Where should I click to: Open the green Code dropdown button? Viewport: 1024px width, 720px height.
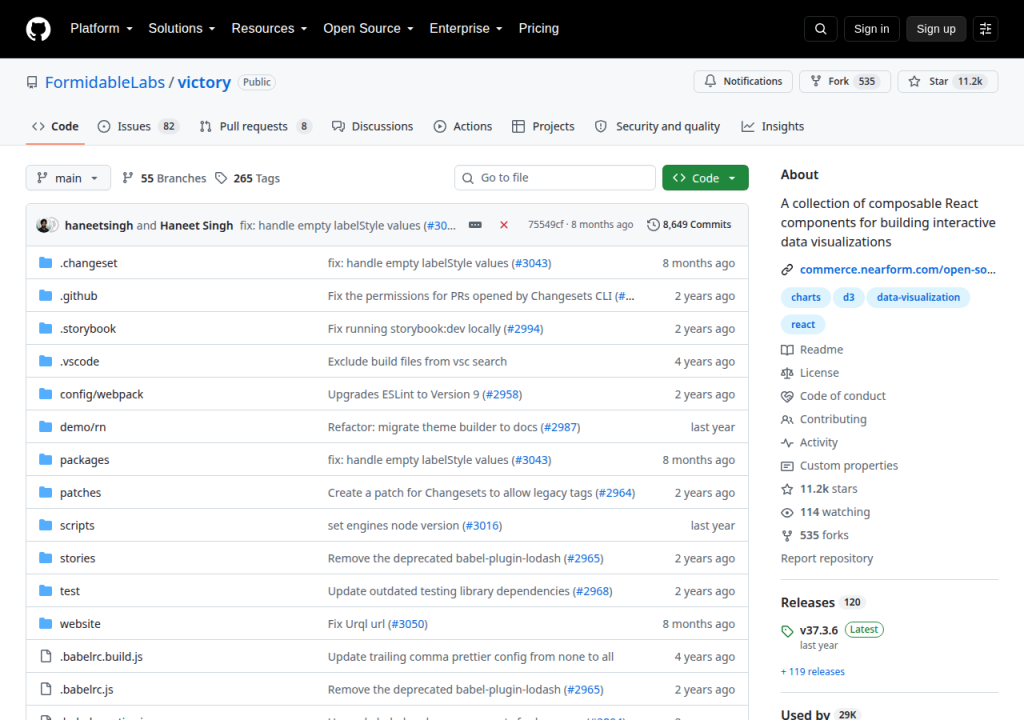click(x=705, y=178)
